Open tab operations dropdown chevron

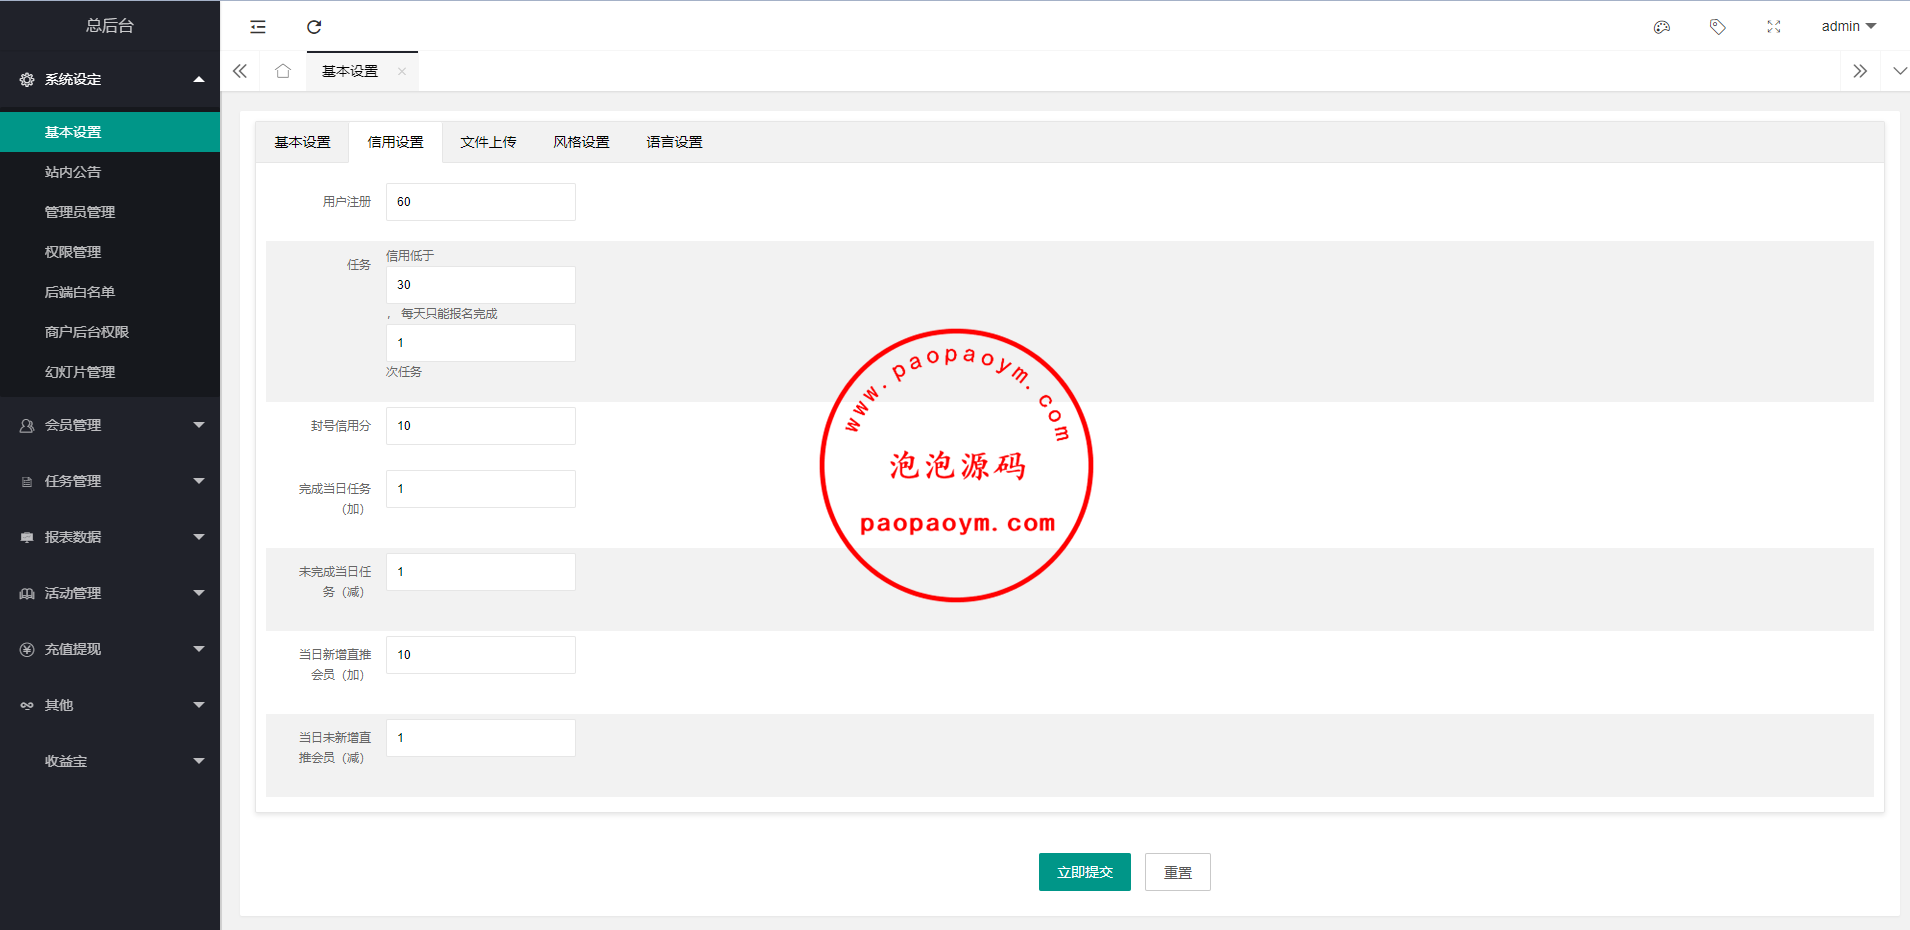pyautogui.click(x=1899, y=71)
